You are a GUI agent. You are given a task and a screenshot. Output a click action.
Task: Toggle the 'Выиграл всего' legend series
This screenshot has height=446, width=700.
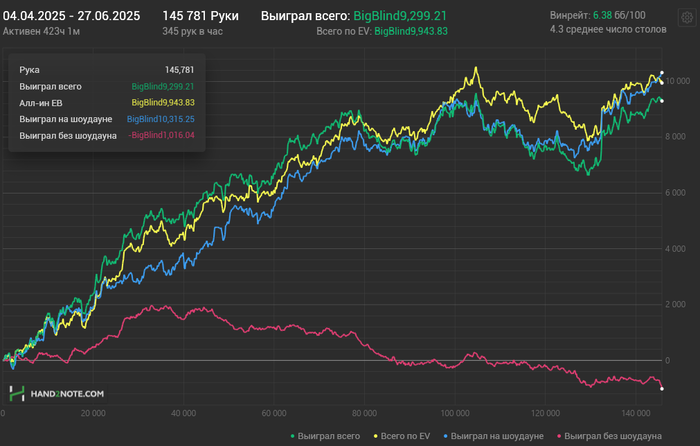(x=325, y=436)
